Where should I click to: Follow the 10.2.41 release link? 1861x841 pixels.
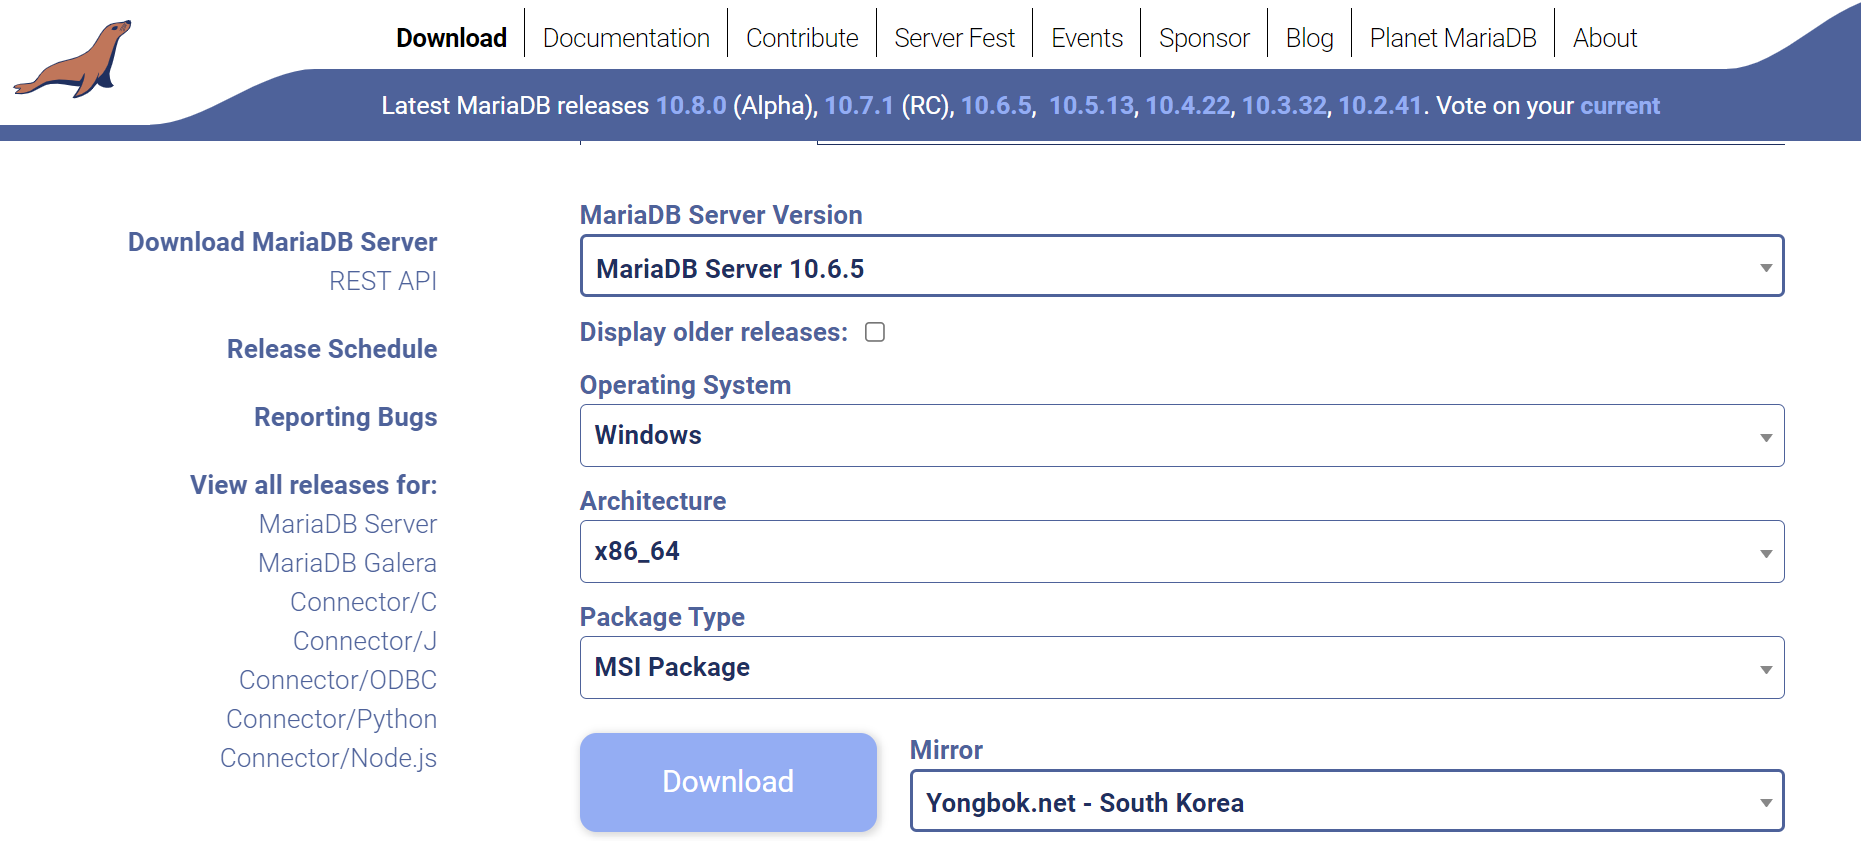click(1380, 106)
